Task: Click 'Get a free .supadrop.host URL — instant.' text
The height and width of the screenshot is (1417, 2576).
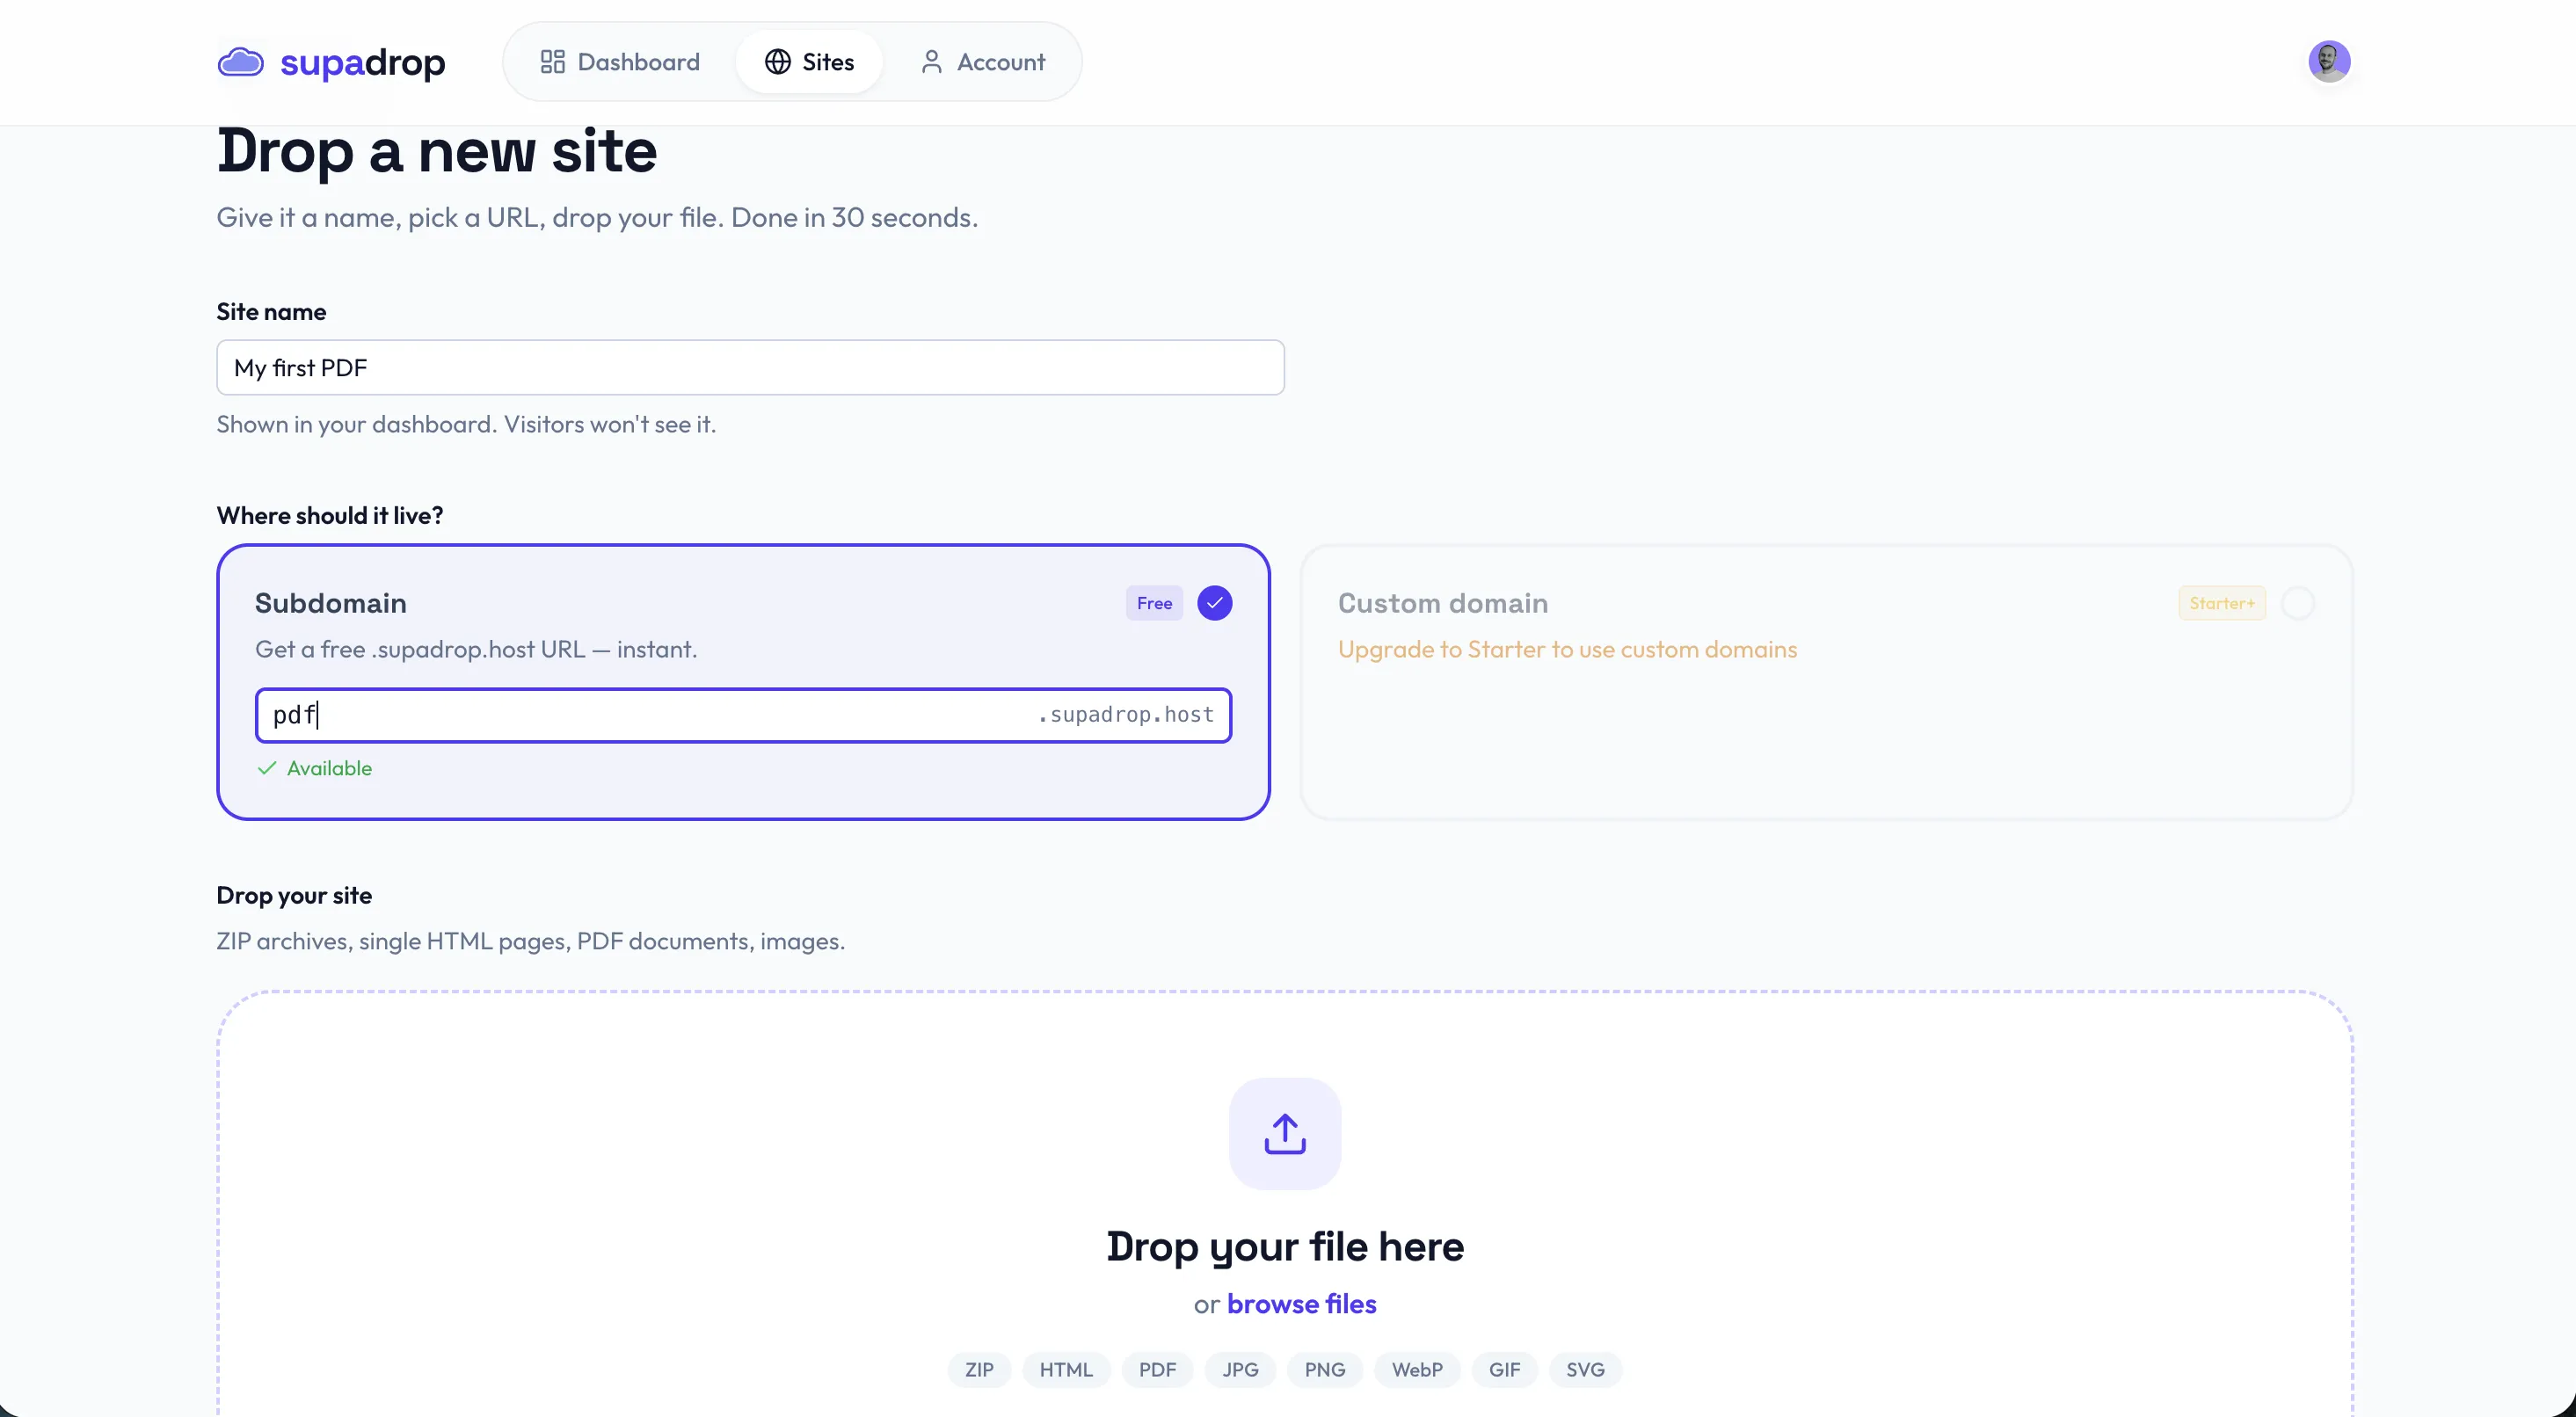Action: [x=476, y=649]
